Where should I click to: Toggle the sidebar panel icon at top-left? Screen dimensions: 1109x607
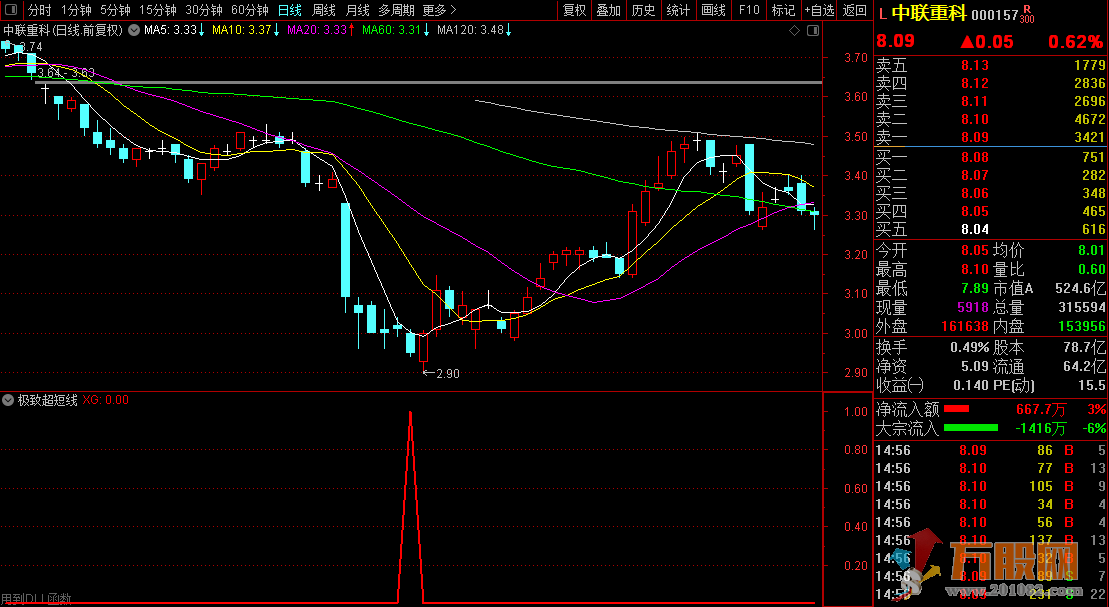pyautogui.click(x=11, y=10)
